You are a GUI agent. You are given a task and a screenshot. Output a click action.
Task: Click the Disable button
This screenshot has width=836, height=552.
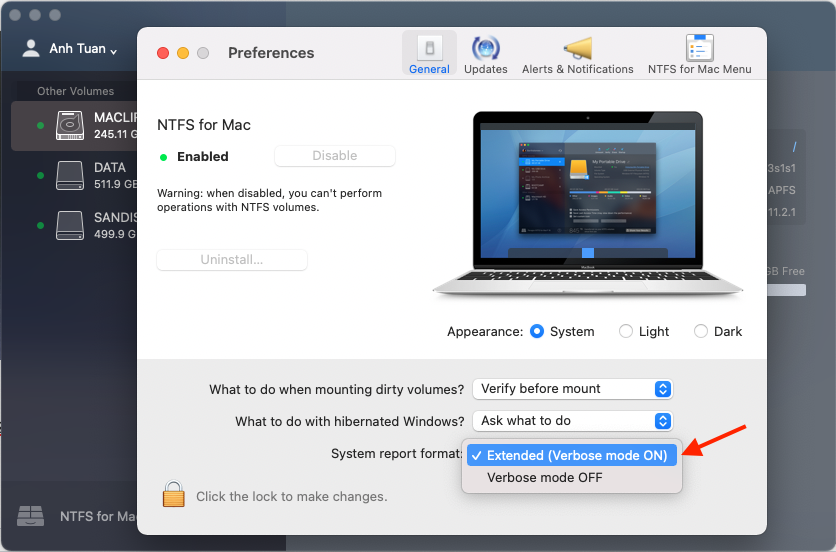tap(334, 156)
